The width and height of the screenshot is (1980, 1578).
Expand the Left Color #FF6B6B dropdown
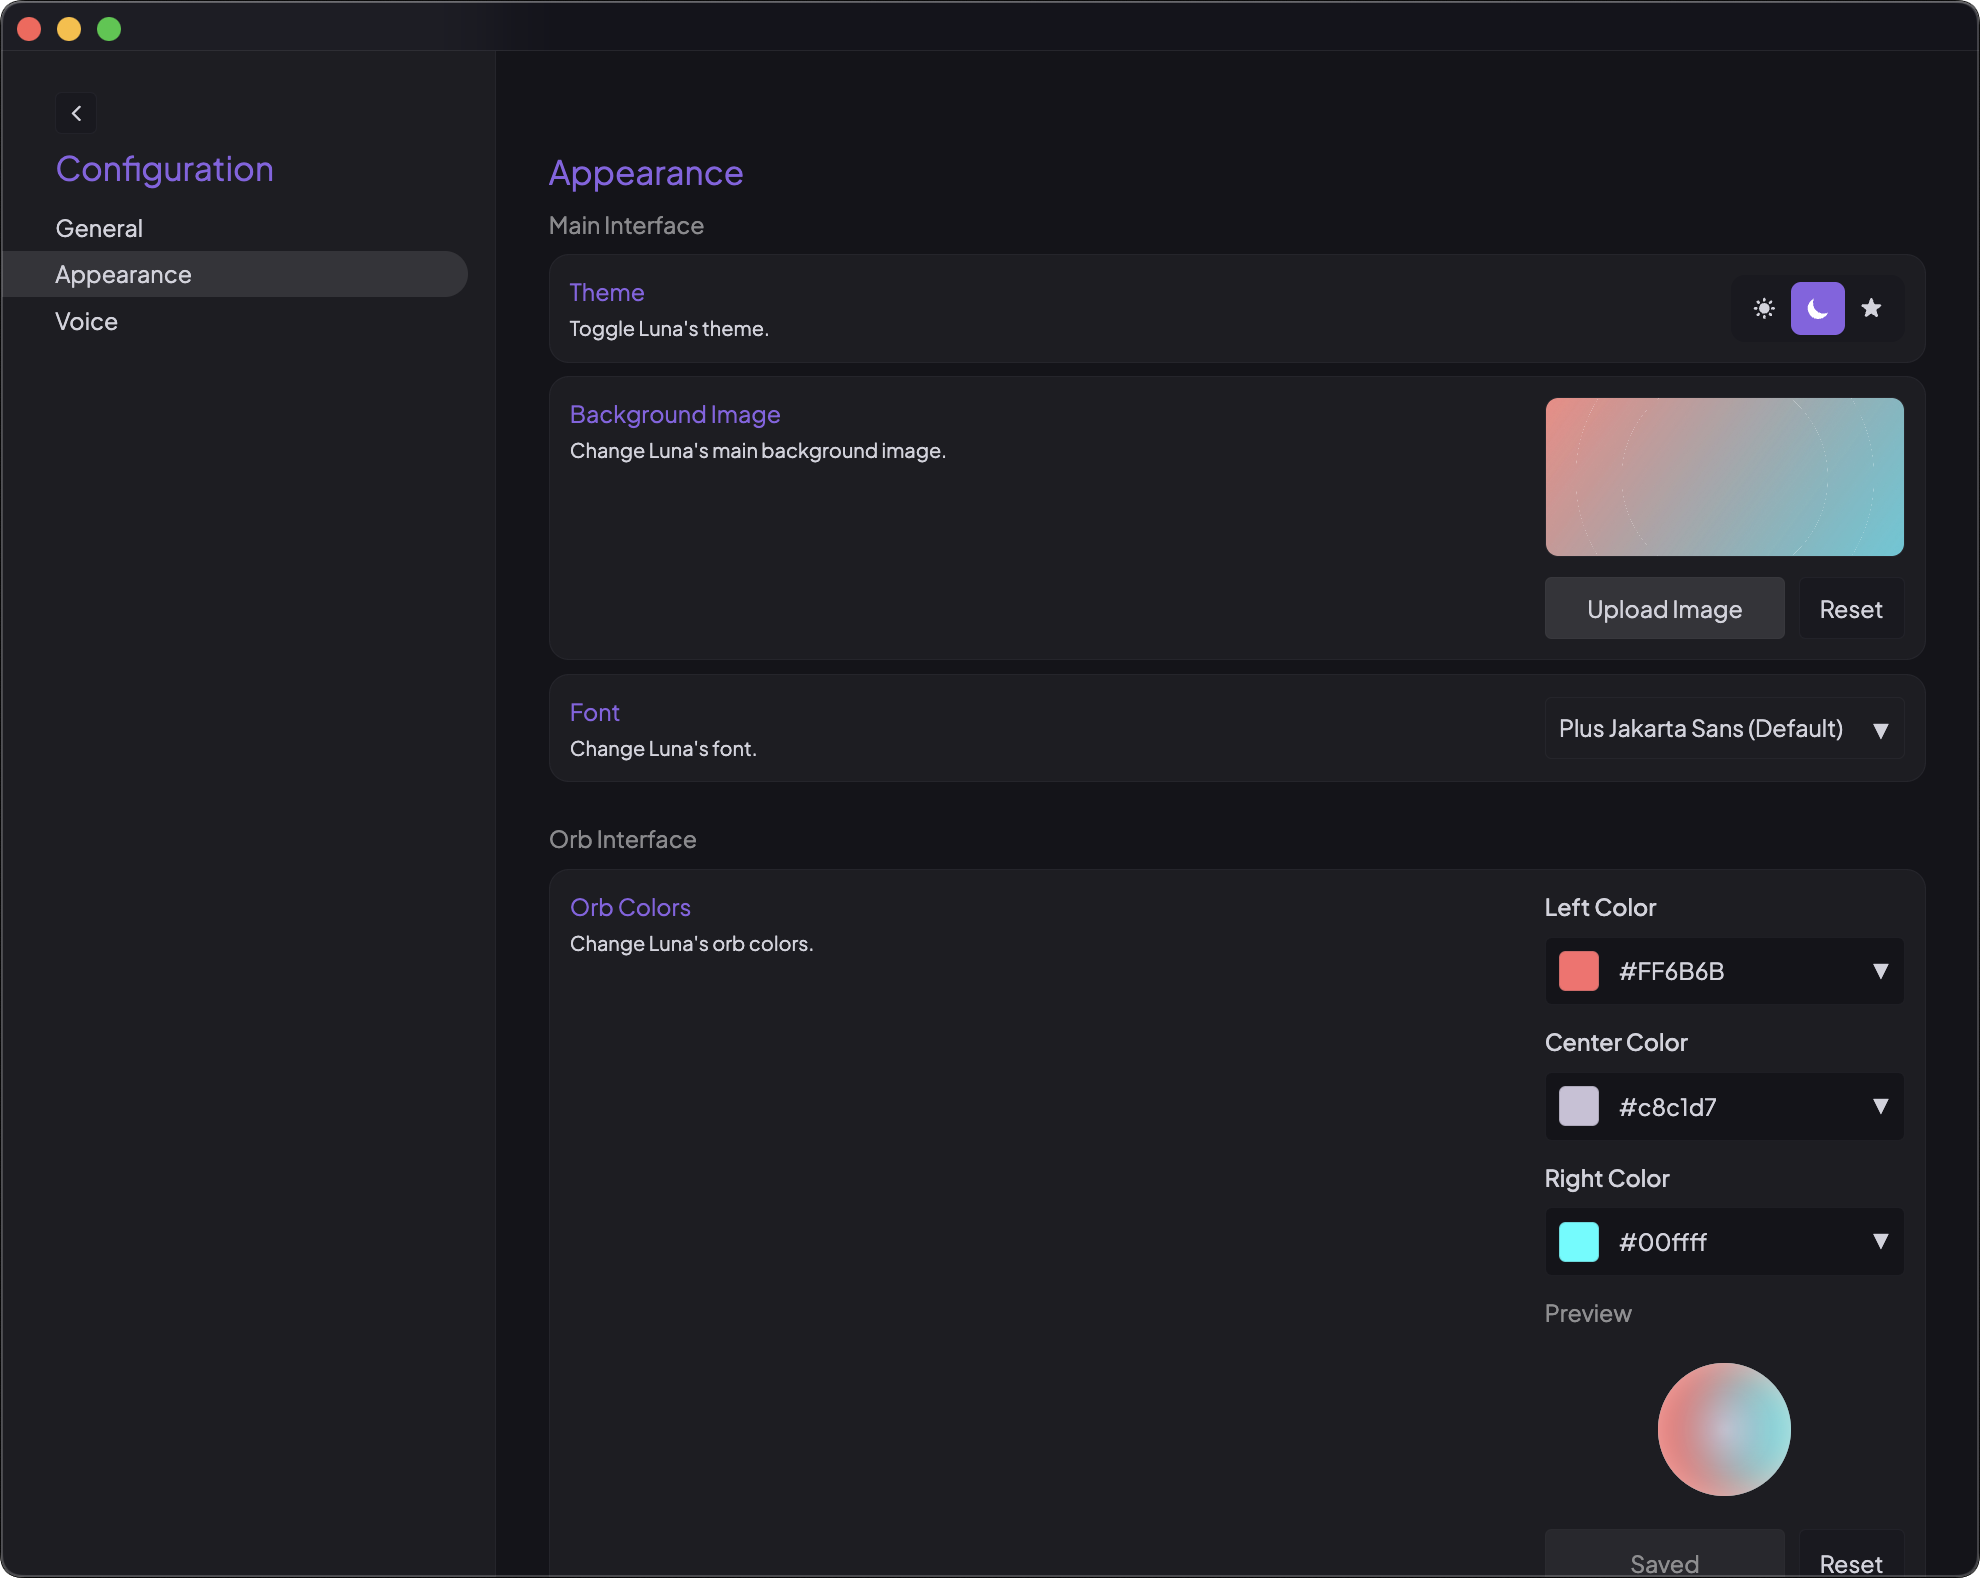1881,971
